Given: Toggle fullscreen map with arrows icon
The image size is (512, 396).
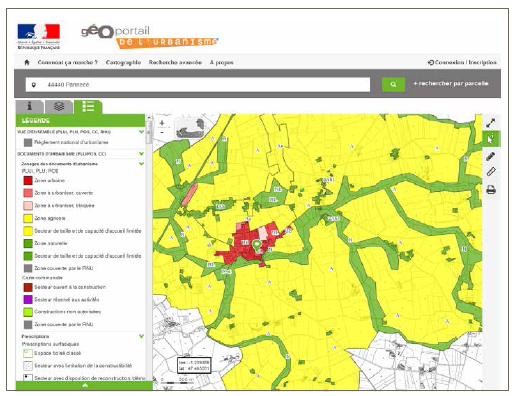Looking at the screenshot, I should (x=491, y=123).
